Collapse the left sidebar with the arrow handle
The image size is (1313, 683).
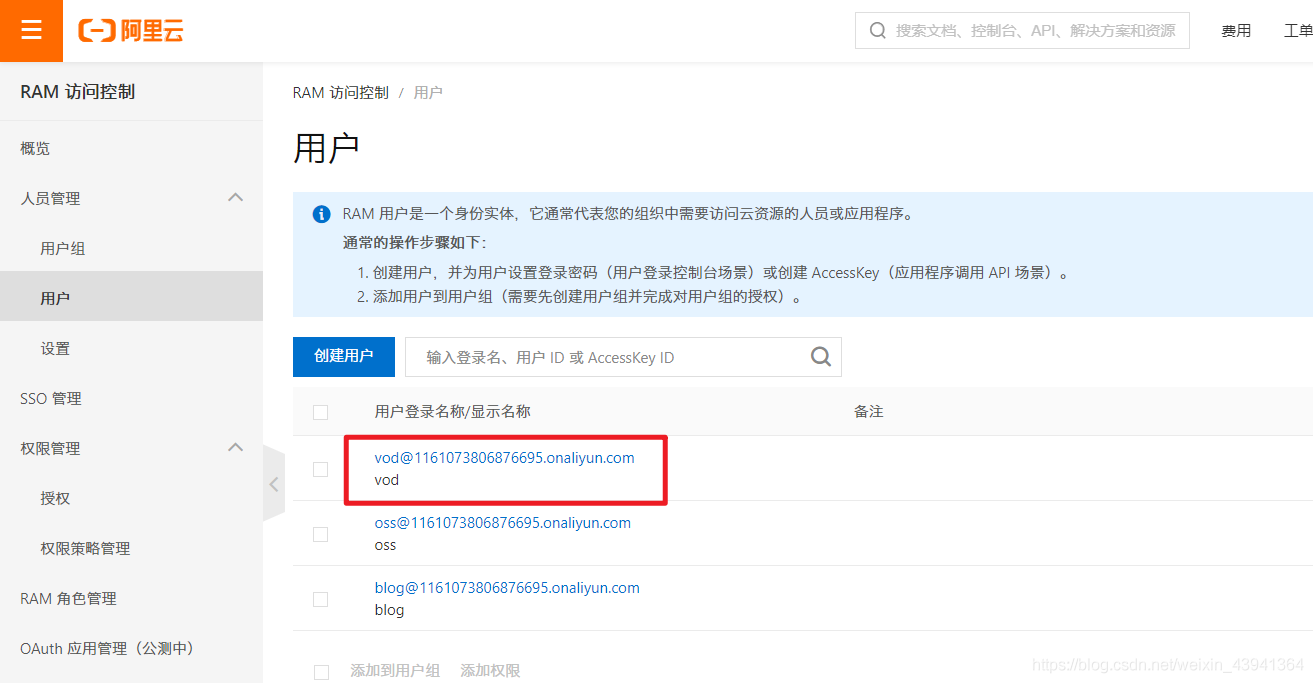[273, 483]
